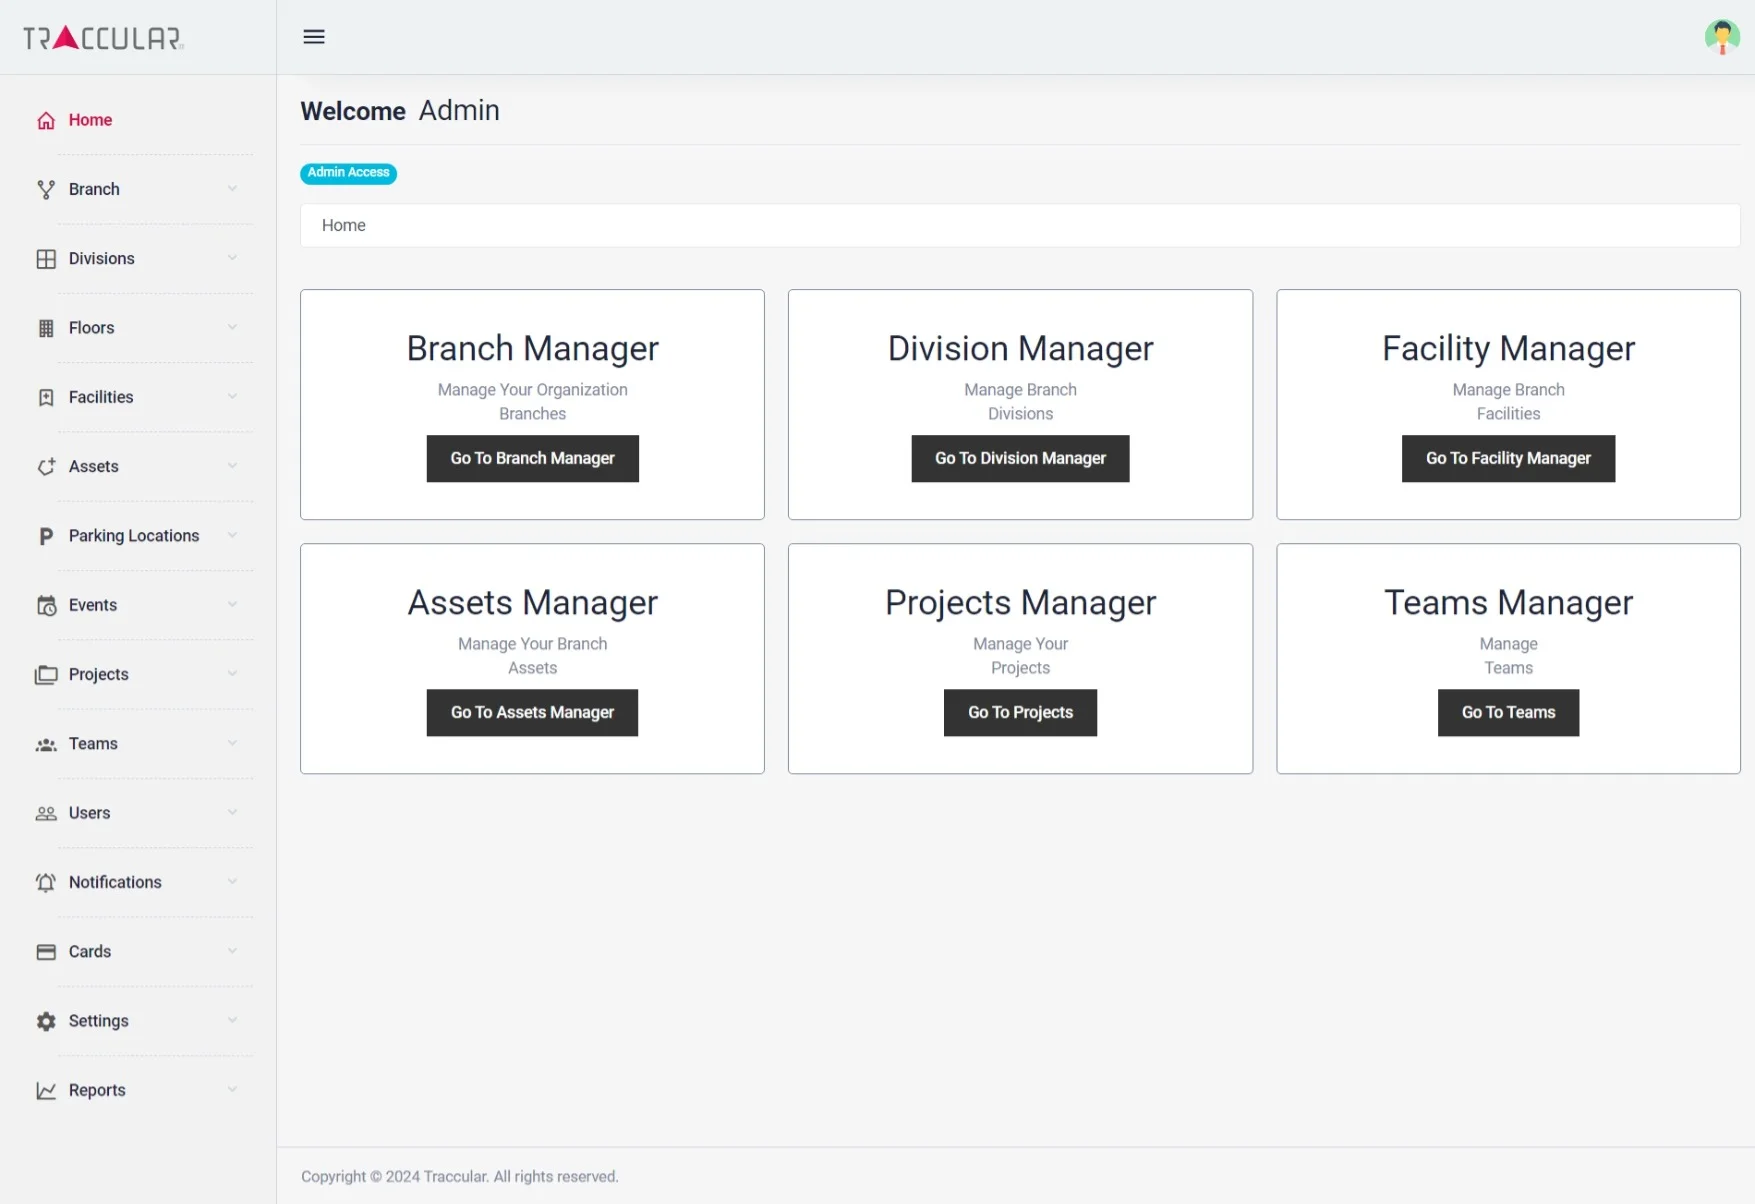This screenshot has width=1755, height=1204.
Task: Click the Events calendar icon
Action: [46, 606]
